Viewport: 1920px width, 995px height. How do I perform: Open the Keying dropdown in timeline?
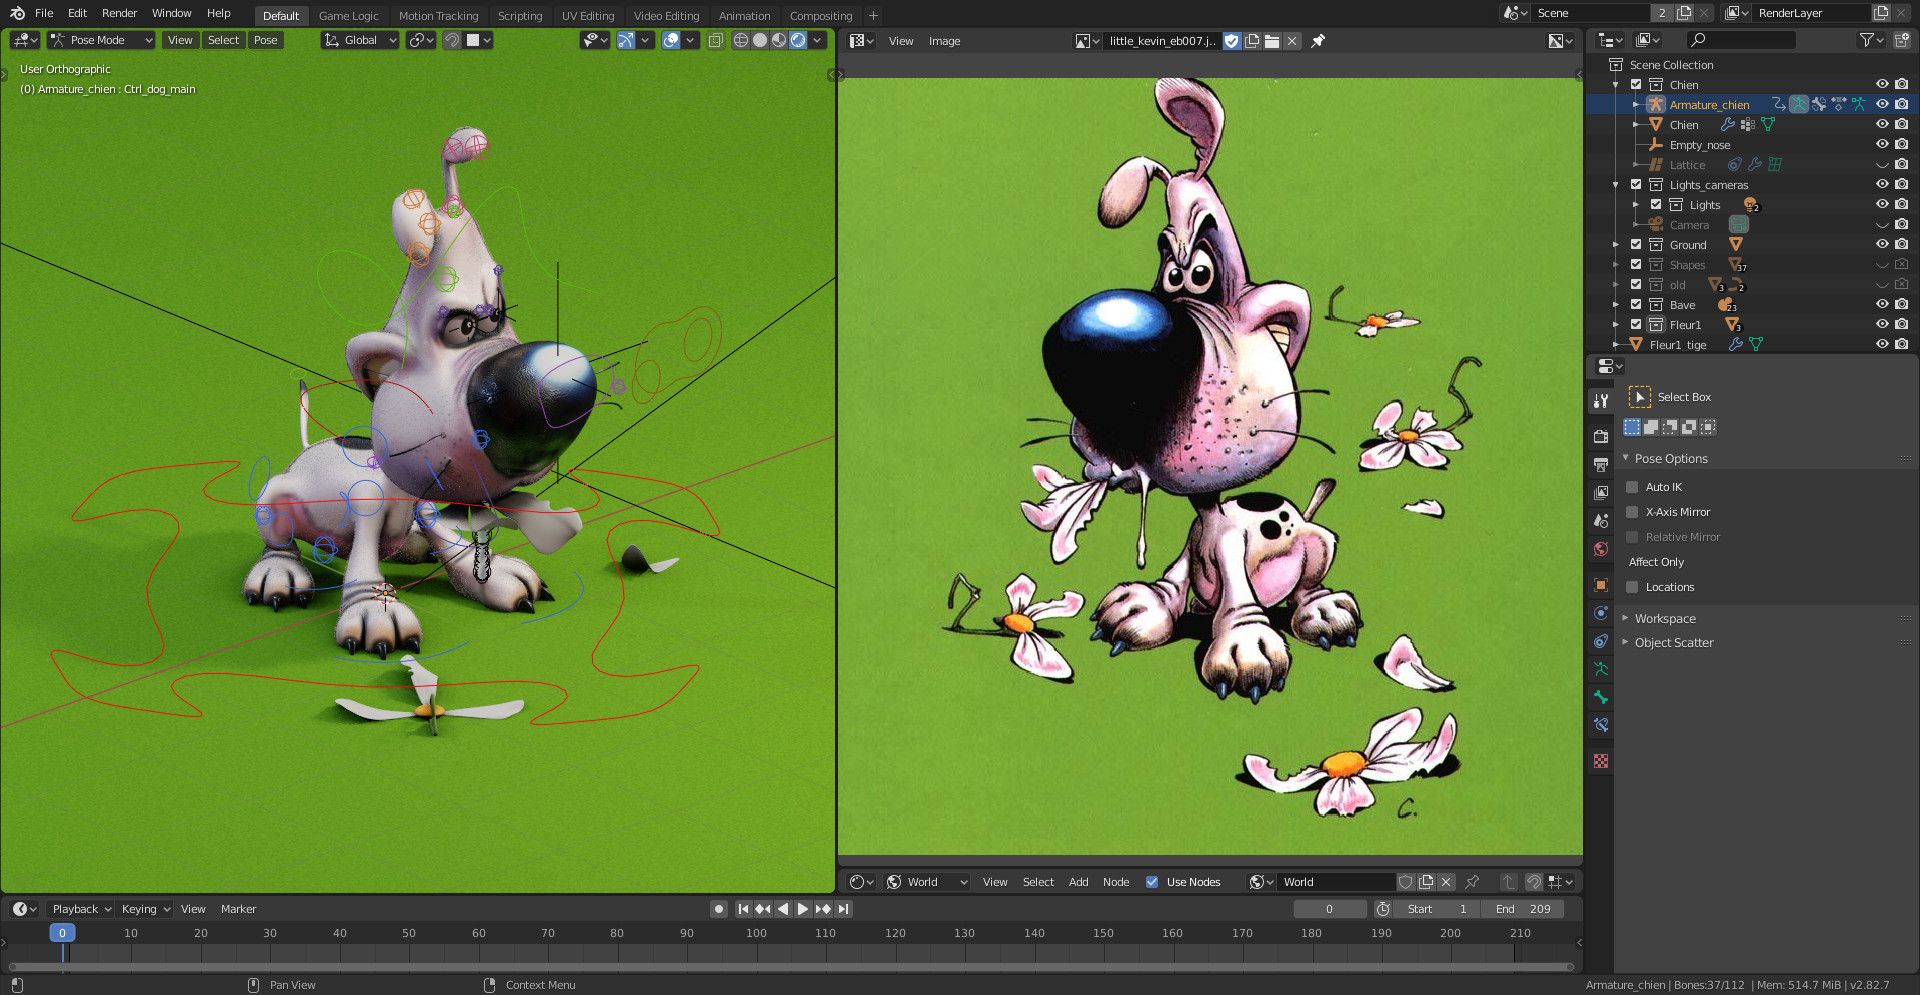point(145,909)
